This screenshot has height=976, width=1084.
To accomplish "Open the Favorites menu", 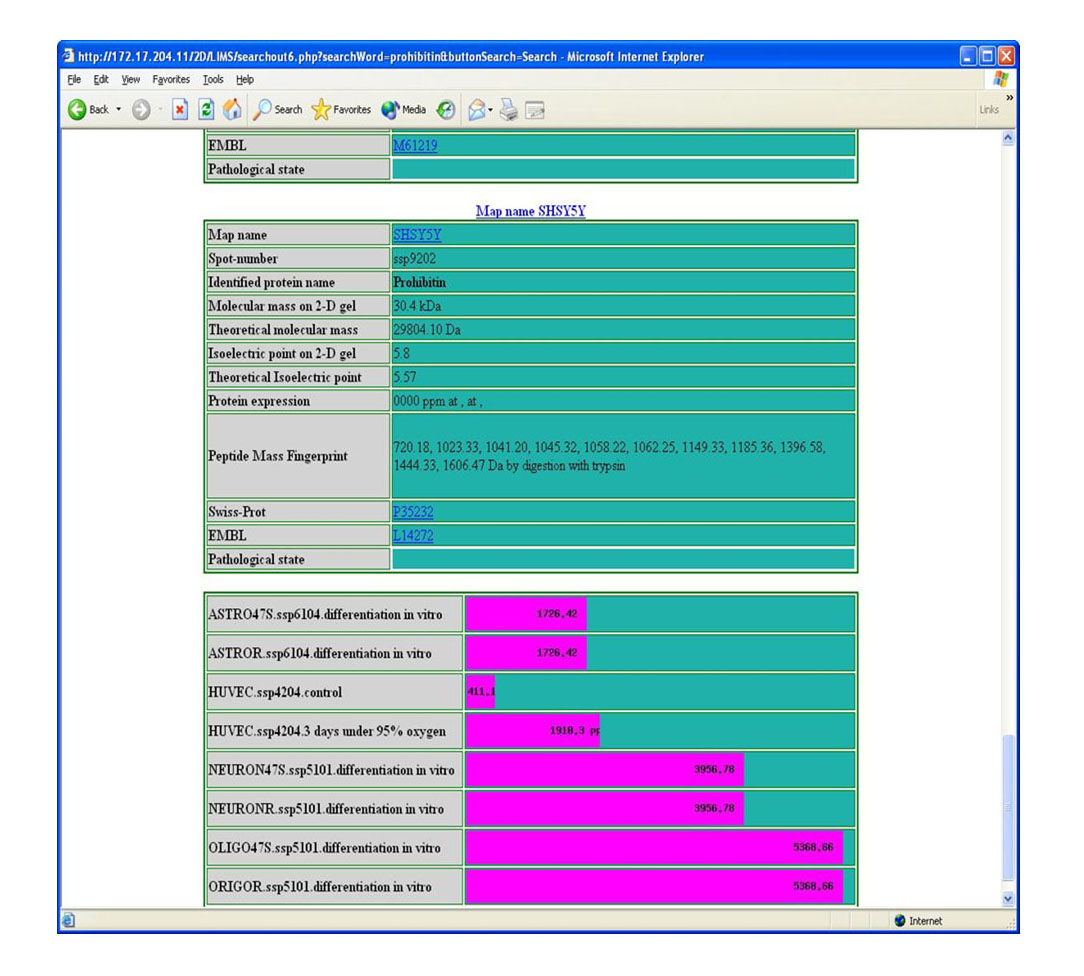I will click(171, 79).
